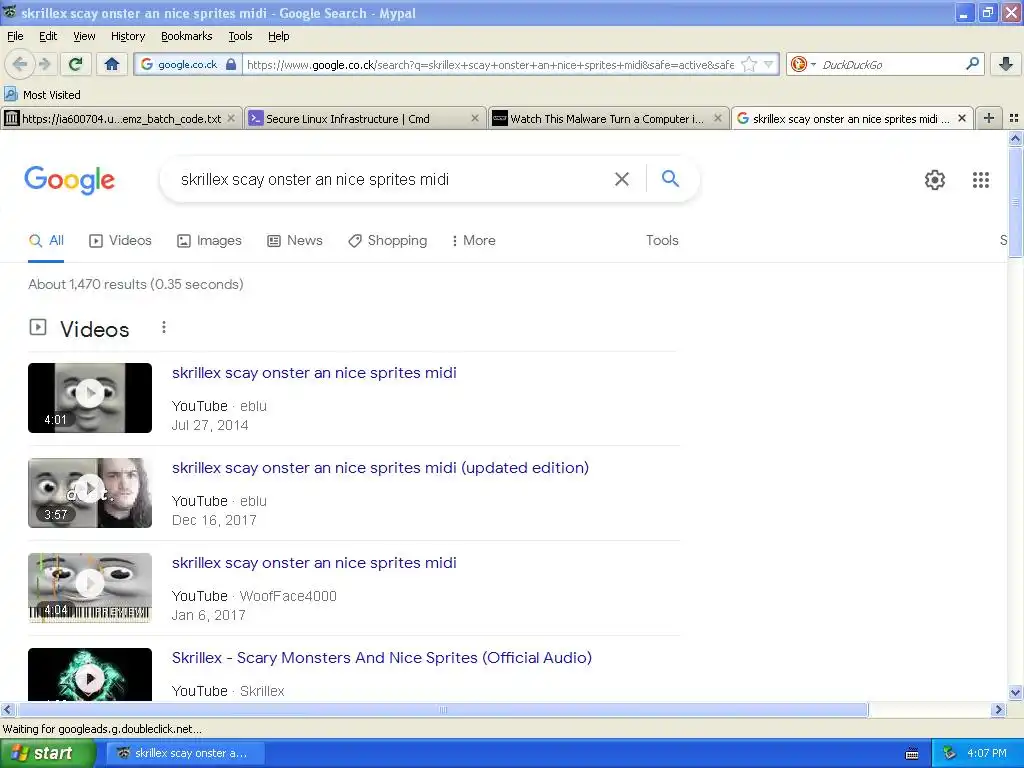1024x768 pixels.
Task: Open the Tools menu in menu bar
Action: pyautogui.click(x=240, y=36)
